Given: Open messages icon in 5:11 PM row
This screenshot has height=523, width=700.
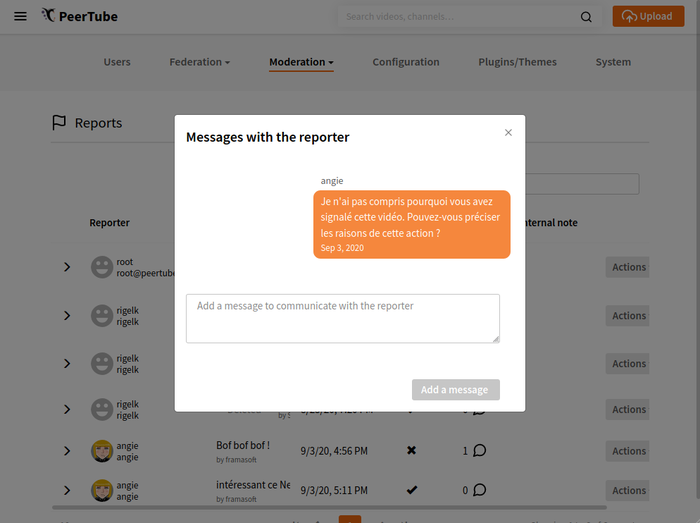Looking at the screenshot, I should coord(479,490).
